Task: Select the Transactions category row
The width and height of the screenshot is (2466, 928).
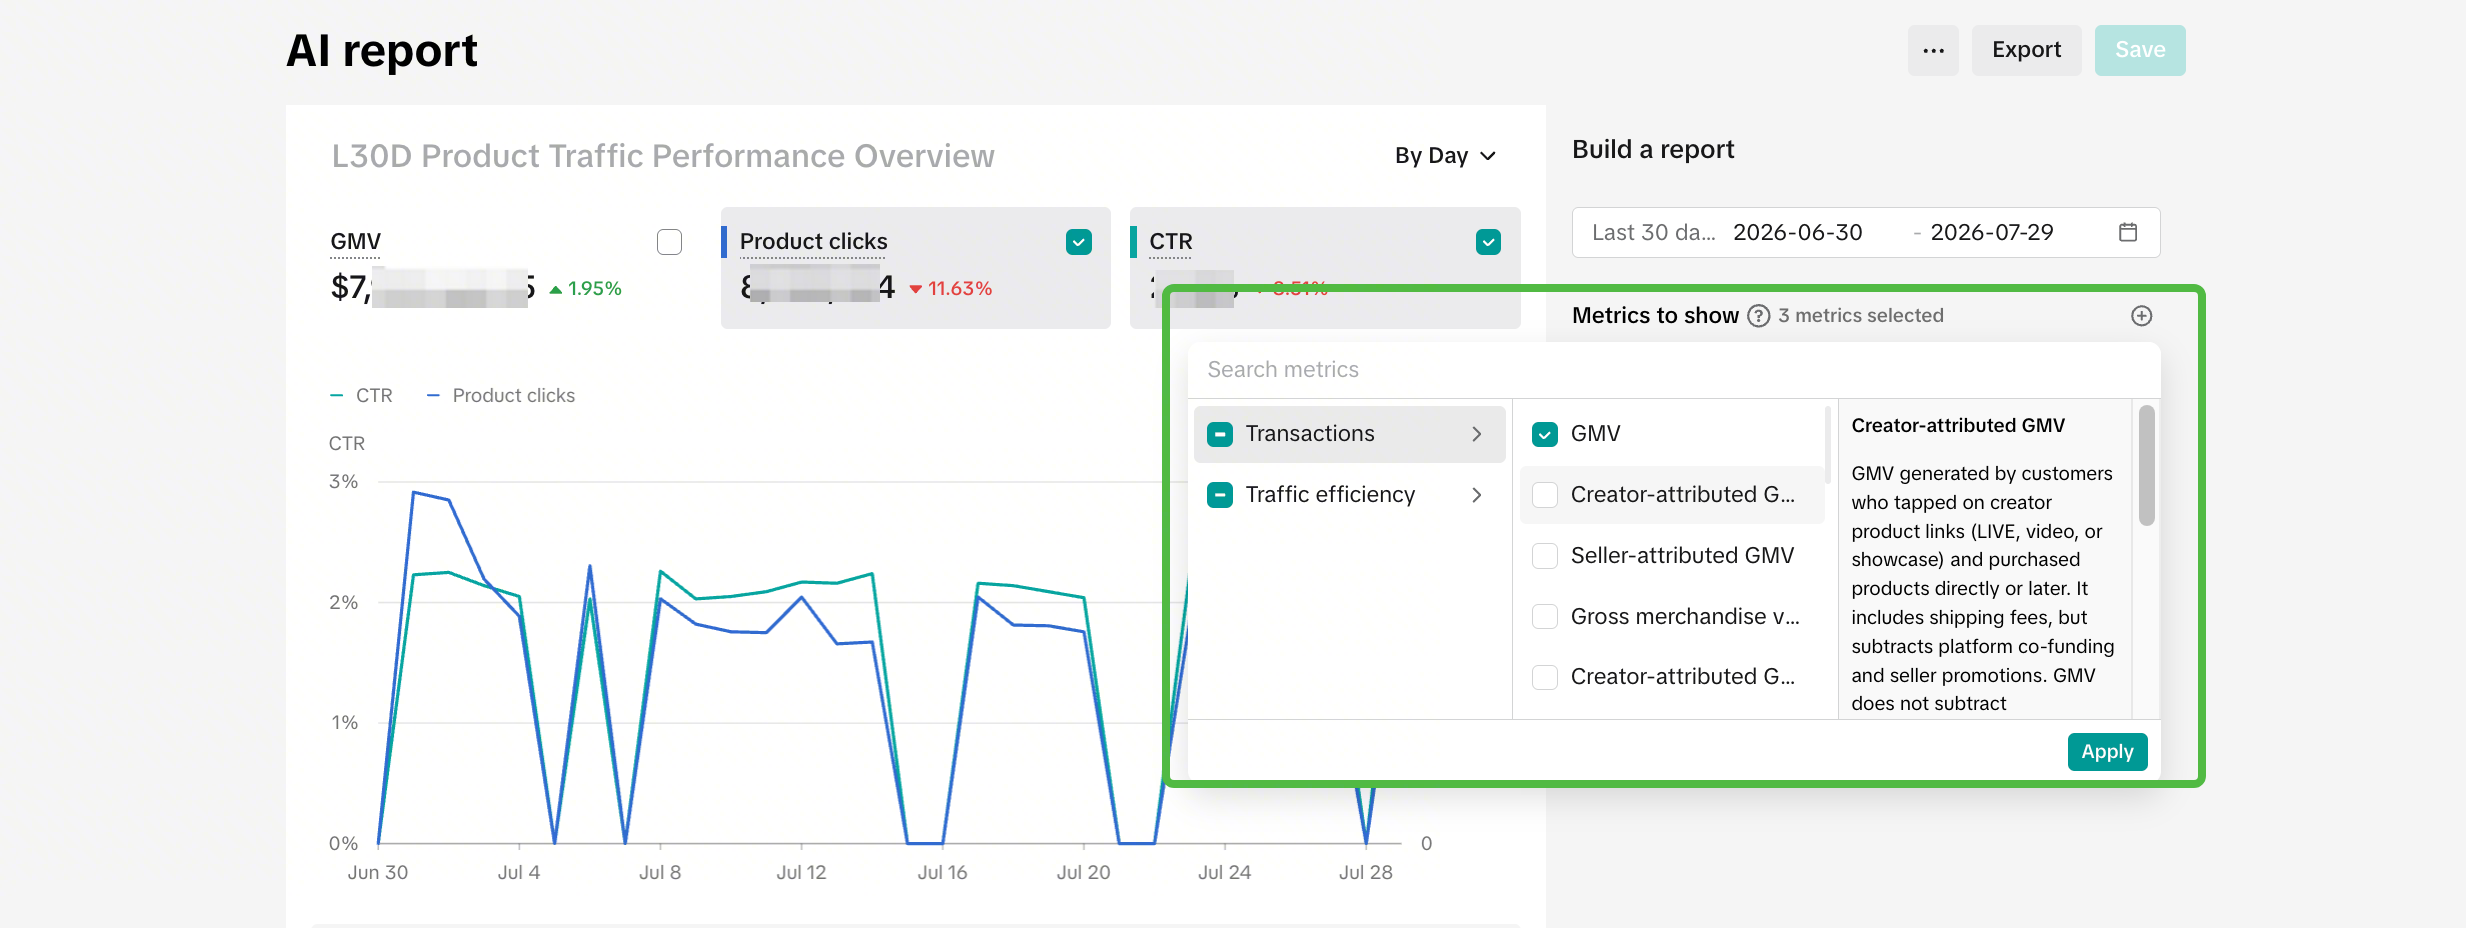Action: tap(1349, 434)
